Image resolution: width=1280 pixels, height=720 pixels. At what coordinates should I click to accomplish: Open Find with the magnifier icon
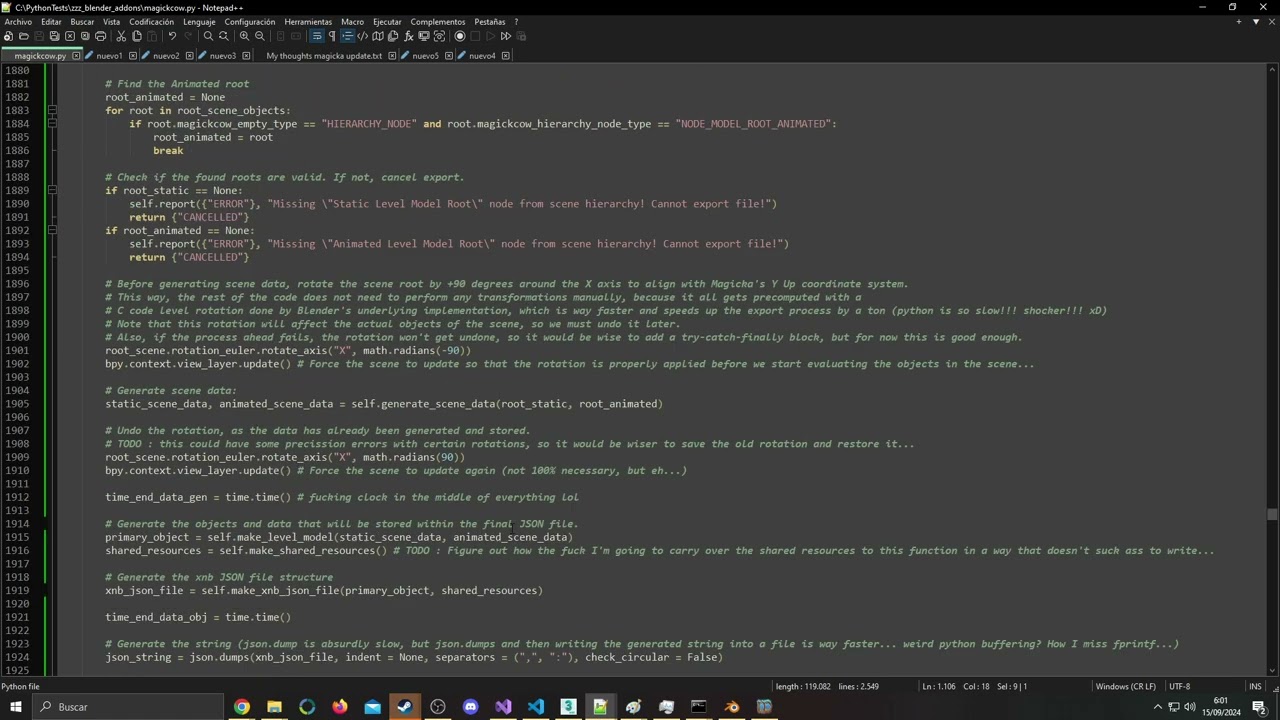tap(208, 36)
